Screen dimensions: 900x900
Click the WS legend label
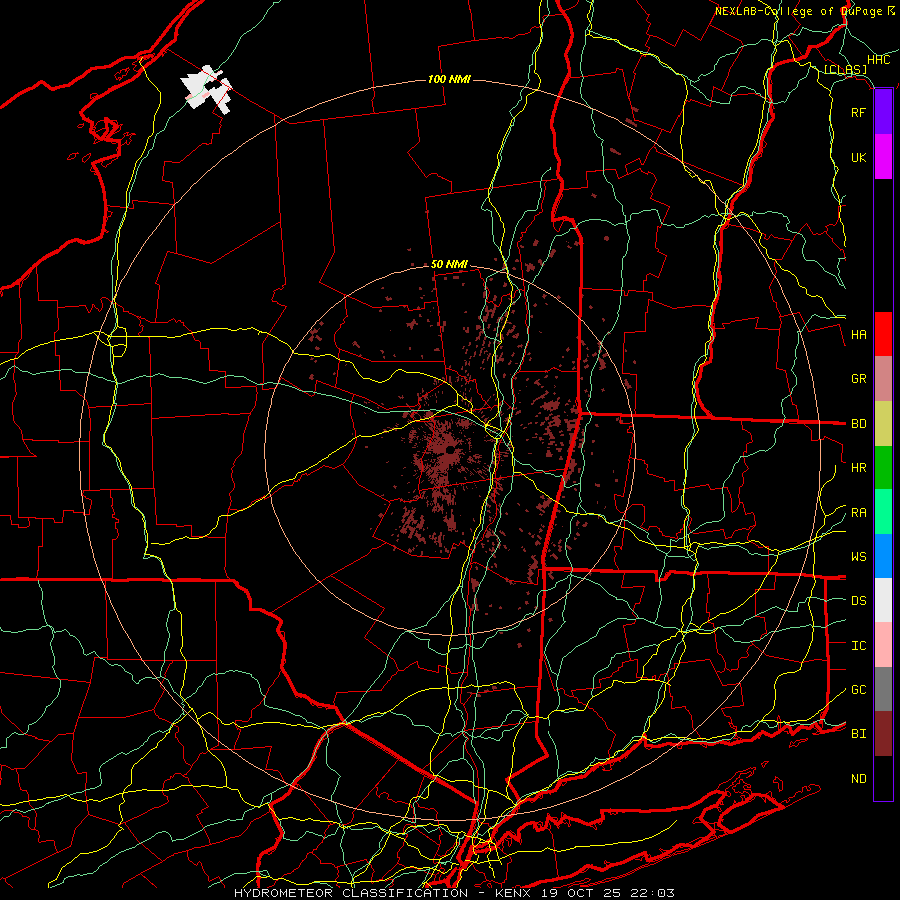point(859,557)
